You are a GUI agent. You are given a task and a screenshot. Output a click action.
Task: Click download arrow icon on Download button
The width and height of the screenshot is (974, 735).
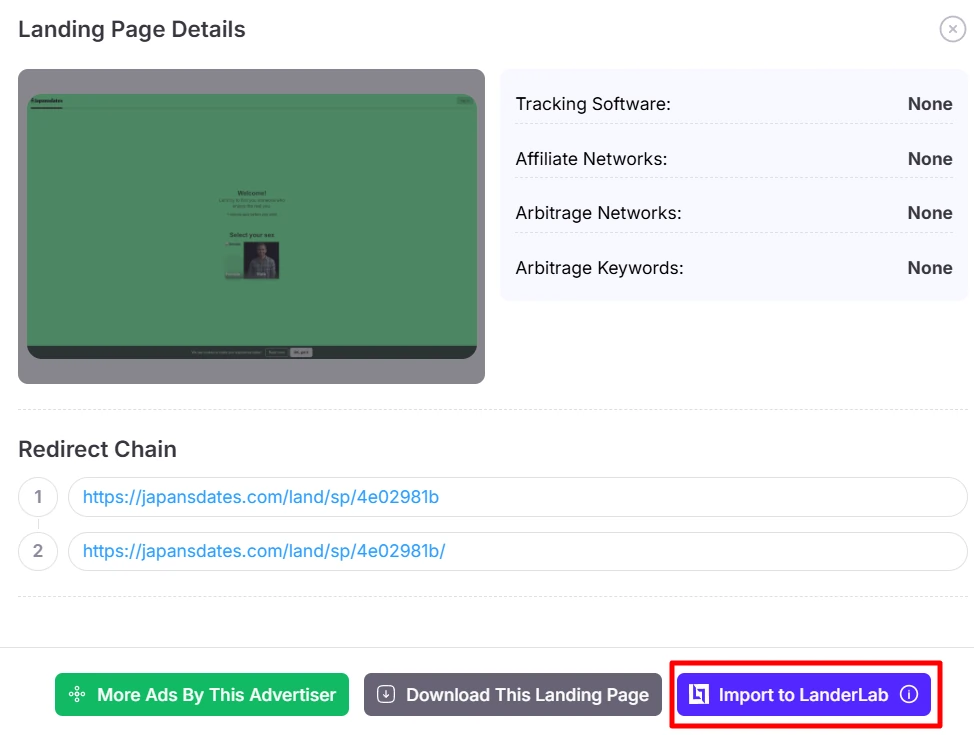click(x=386, y=694)
